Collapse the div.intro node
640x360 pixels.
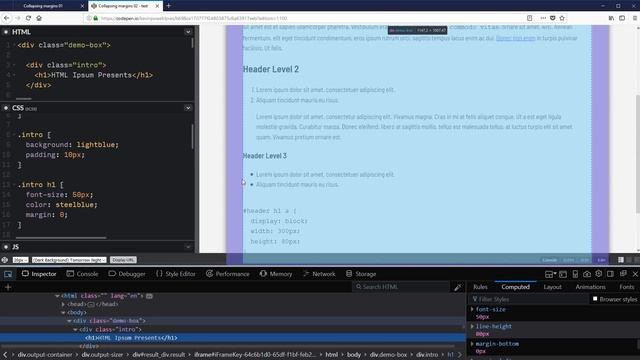click(76, 329)
